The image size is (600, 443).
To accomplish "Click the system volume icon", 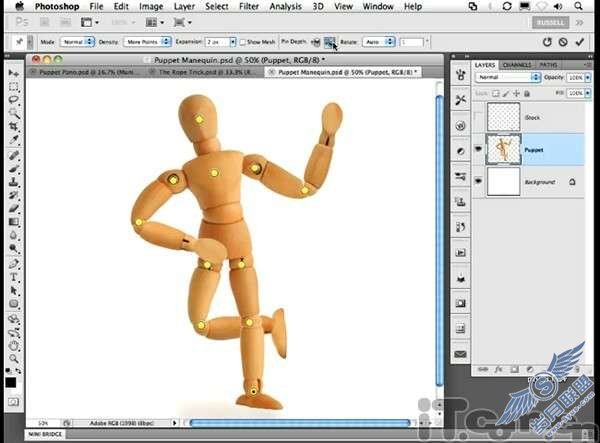I will tap(558, 6).
